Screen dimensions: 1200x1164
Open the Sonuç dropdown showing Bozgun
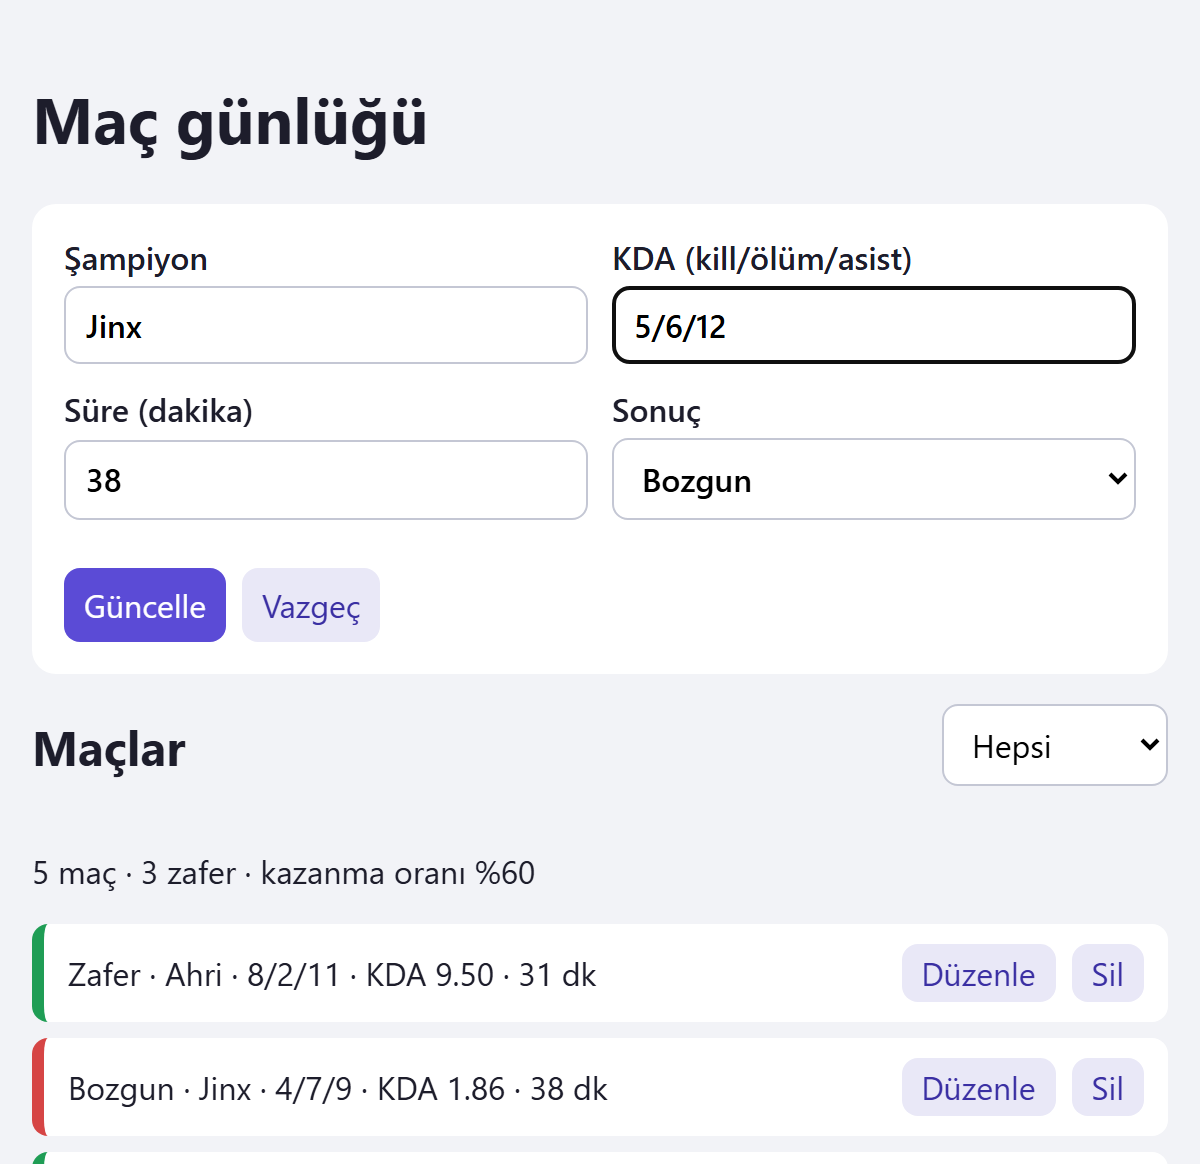[x=874, y=479]
